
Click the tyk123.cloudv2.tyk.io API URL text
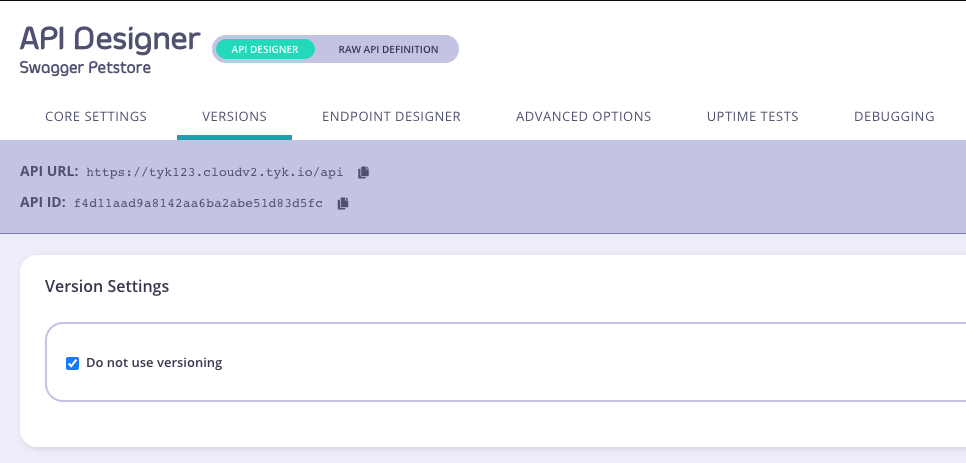(x=215, y=172)
